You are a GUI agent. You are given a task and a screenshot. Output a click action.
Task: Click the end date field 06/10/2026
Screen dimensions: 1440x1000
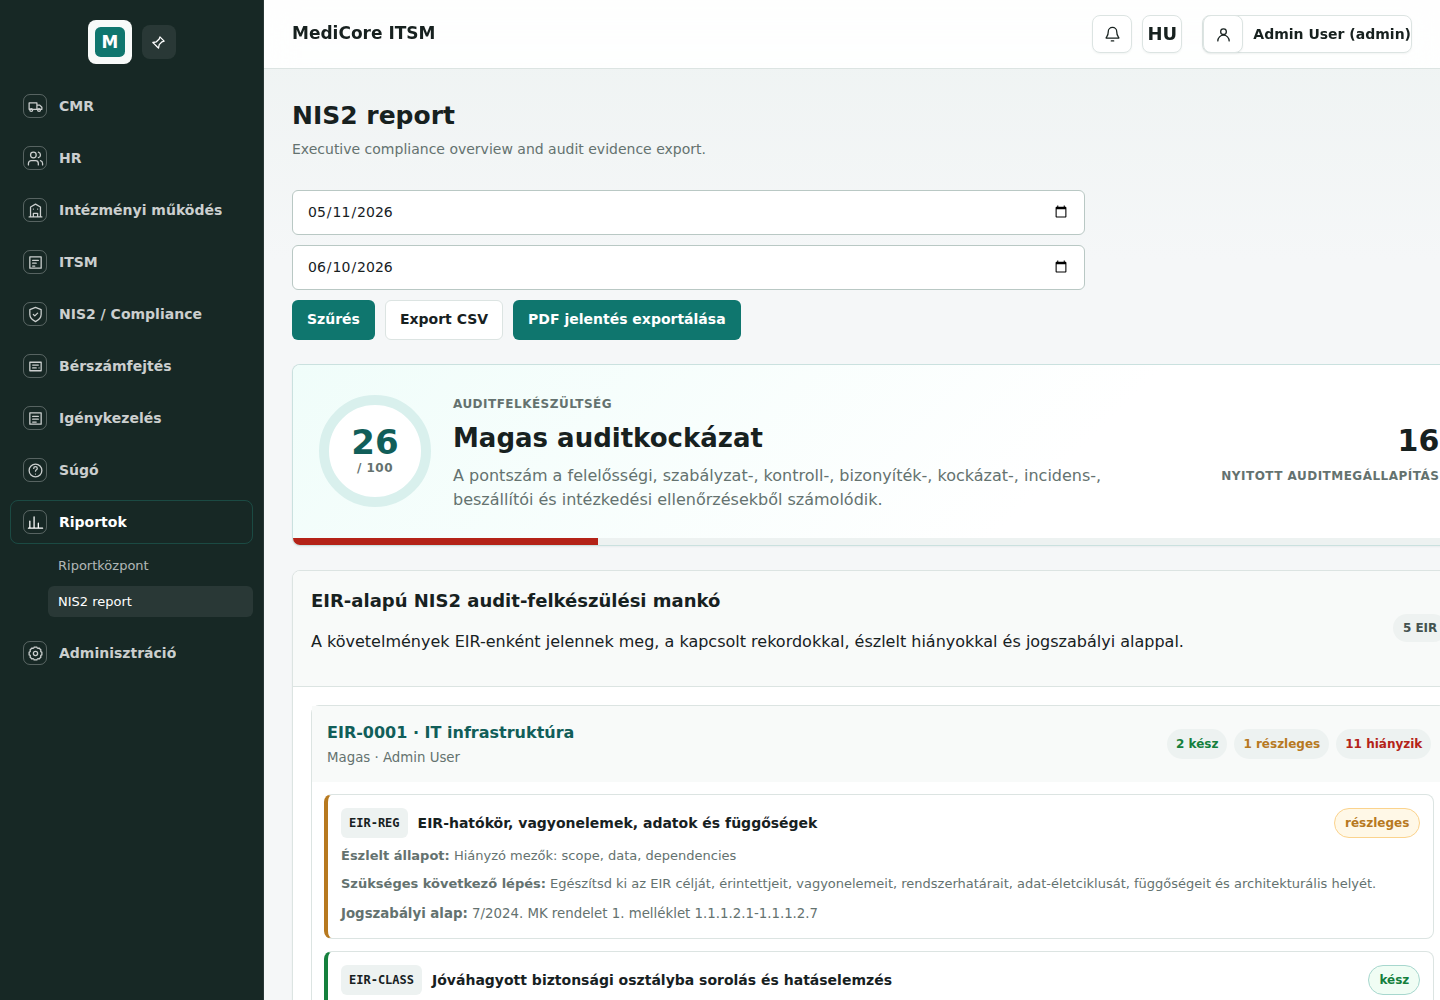point(688,267)
